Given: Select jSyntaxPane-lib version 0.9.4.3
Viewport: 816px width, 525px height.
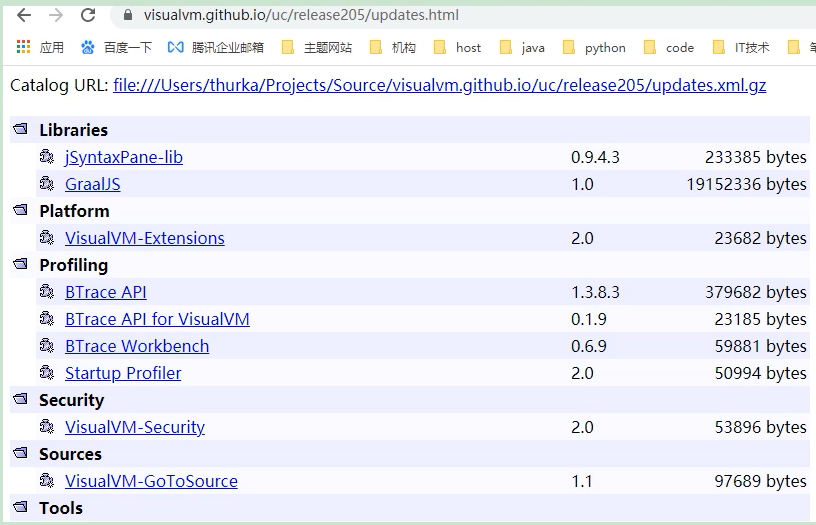Looking at the screenshot, I should pos(595,157).
